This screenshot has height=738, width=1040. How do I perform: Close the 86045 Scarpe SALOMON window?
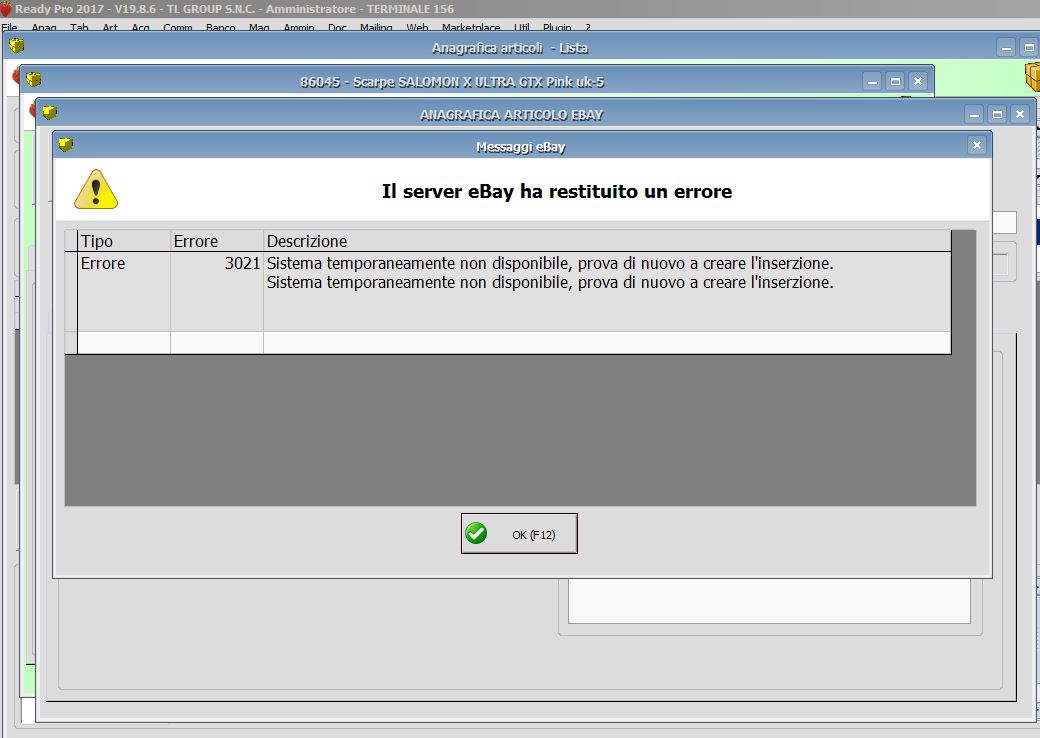(918, 82)
